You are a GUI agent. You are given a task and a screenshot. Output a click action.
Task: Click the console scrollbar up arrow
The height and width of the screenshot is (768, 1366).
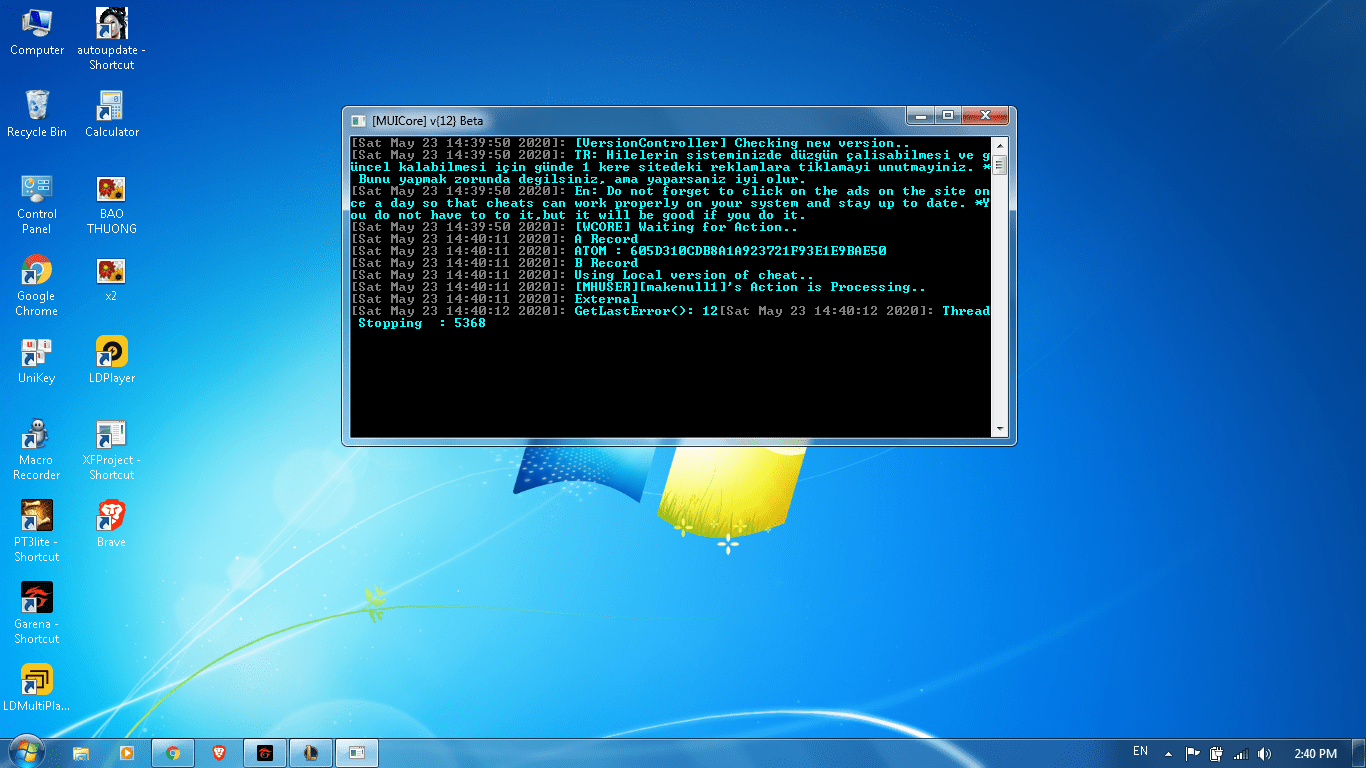pyautogui.click(x=999, y=145)
